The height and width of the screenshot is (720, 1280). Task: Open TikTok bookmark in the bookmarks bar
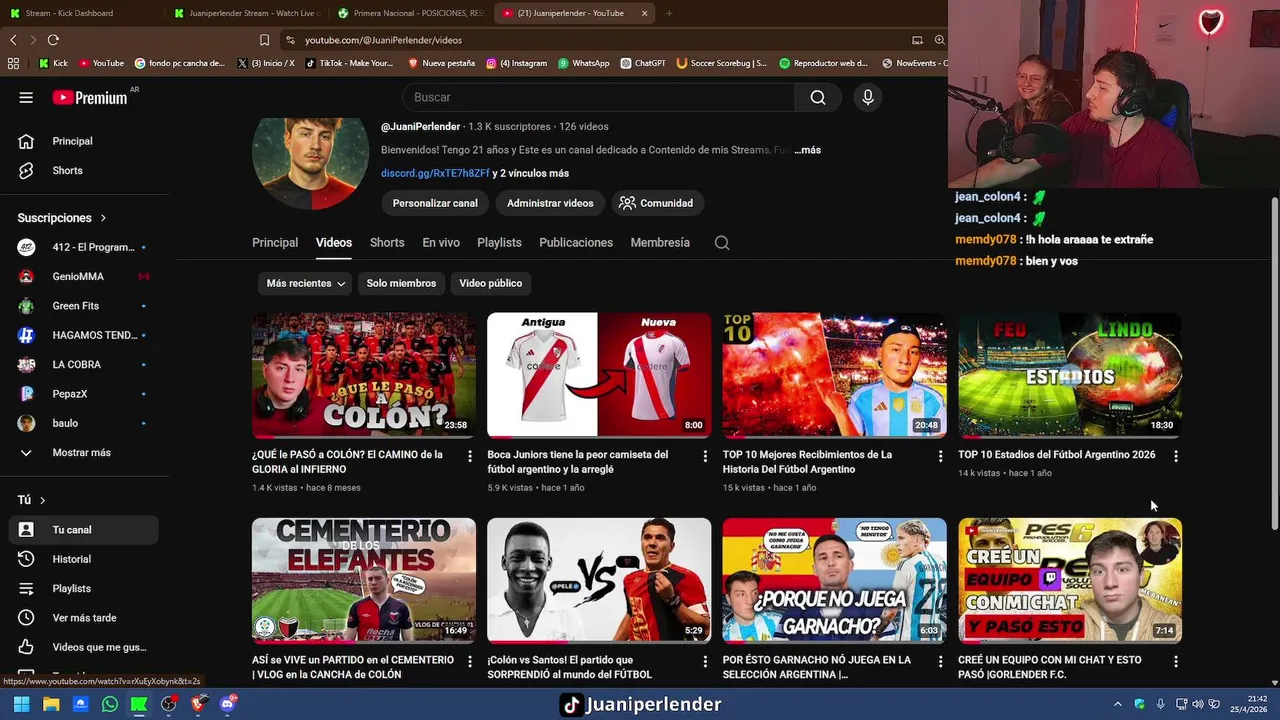point(349,63)
